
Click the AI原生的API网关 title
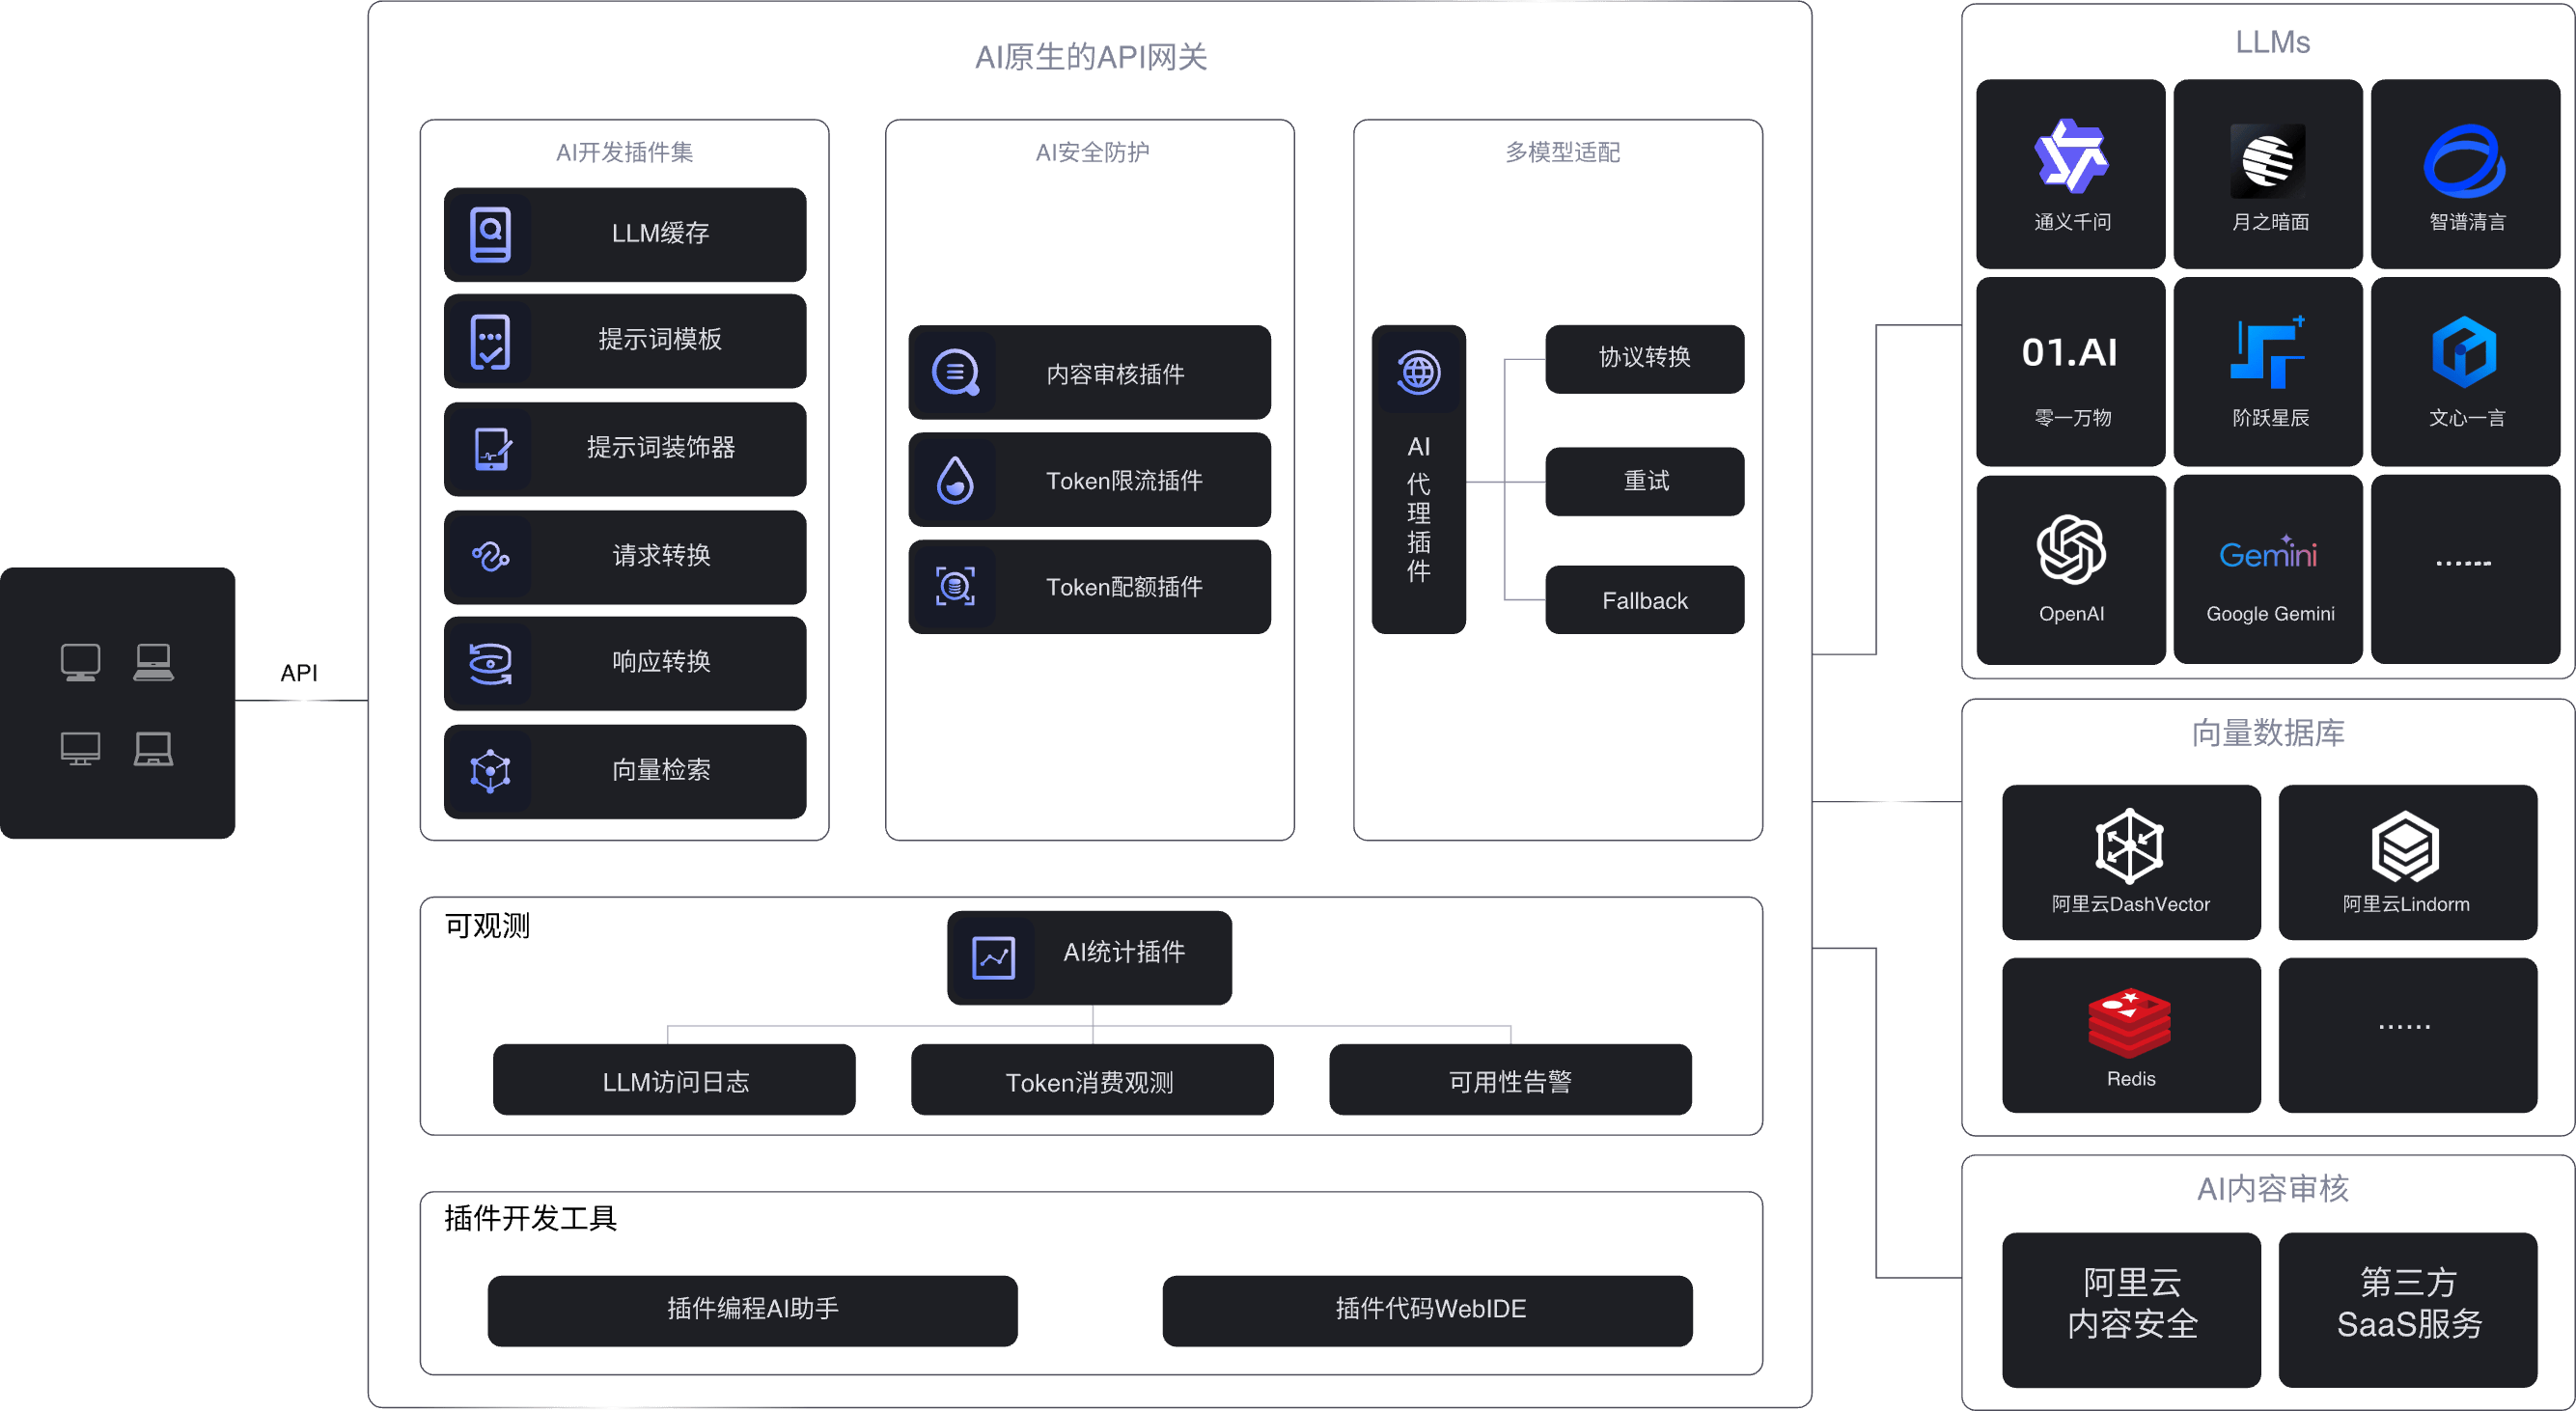pos(1091,57)
